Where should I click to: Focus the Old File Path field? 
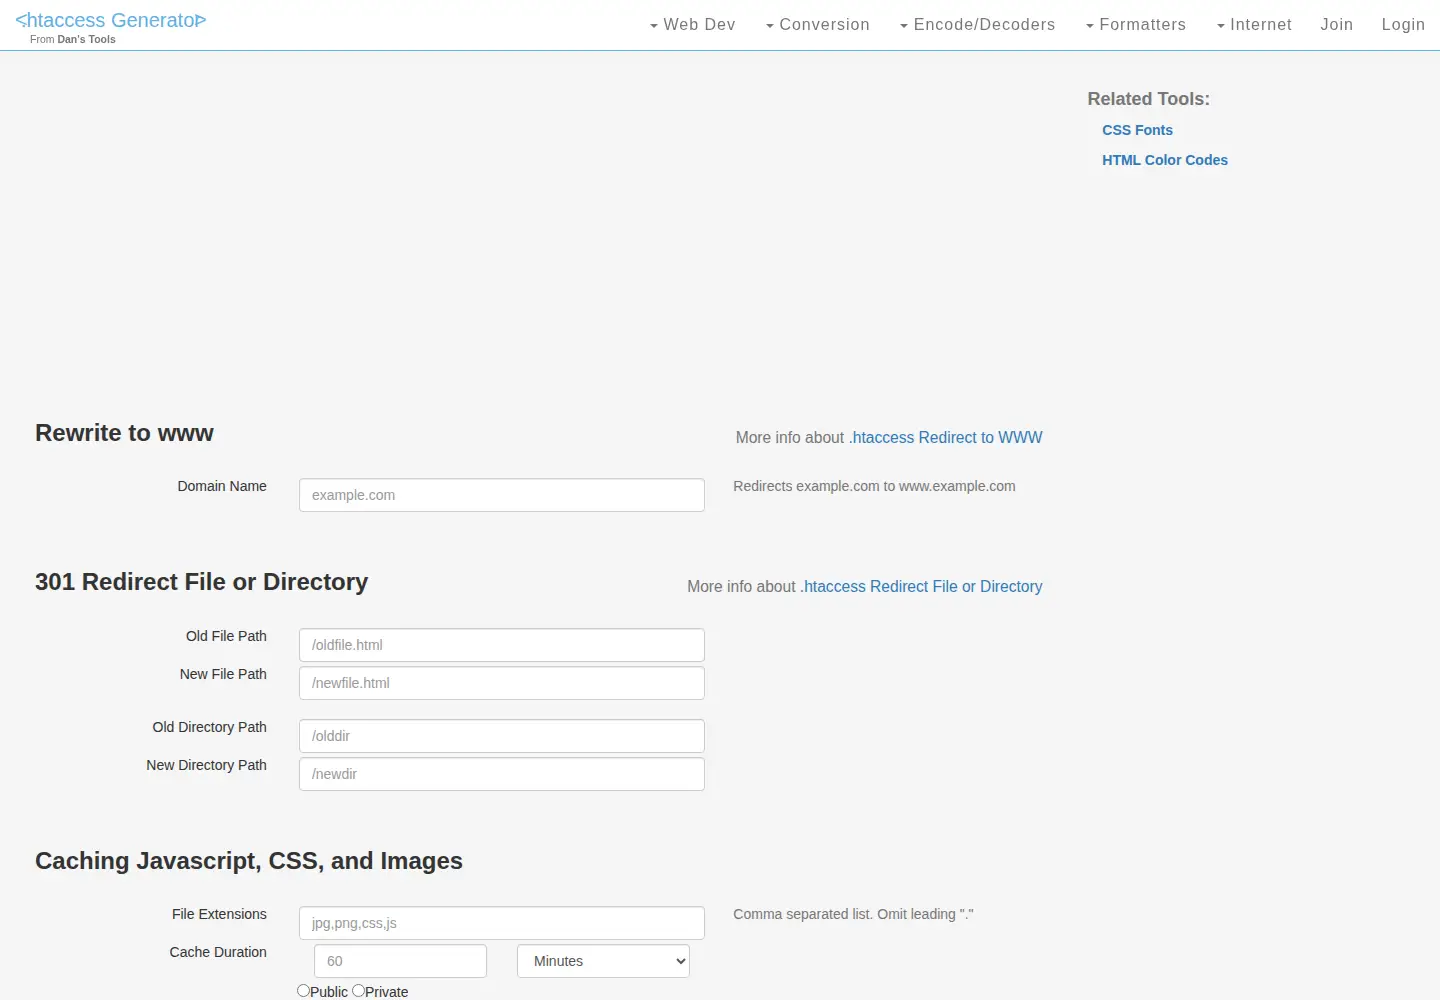point(502,645)
